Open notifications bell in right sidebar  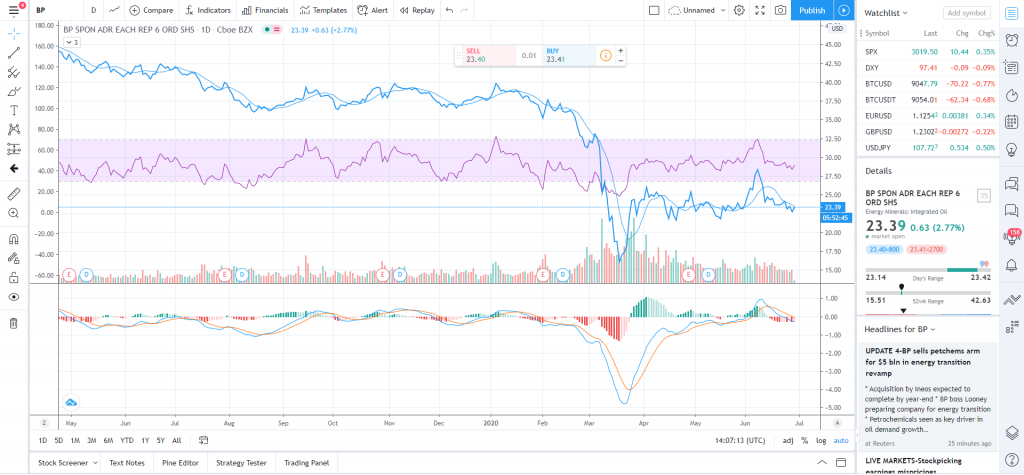click(1012, 265)
